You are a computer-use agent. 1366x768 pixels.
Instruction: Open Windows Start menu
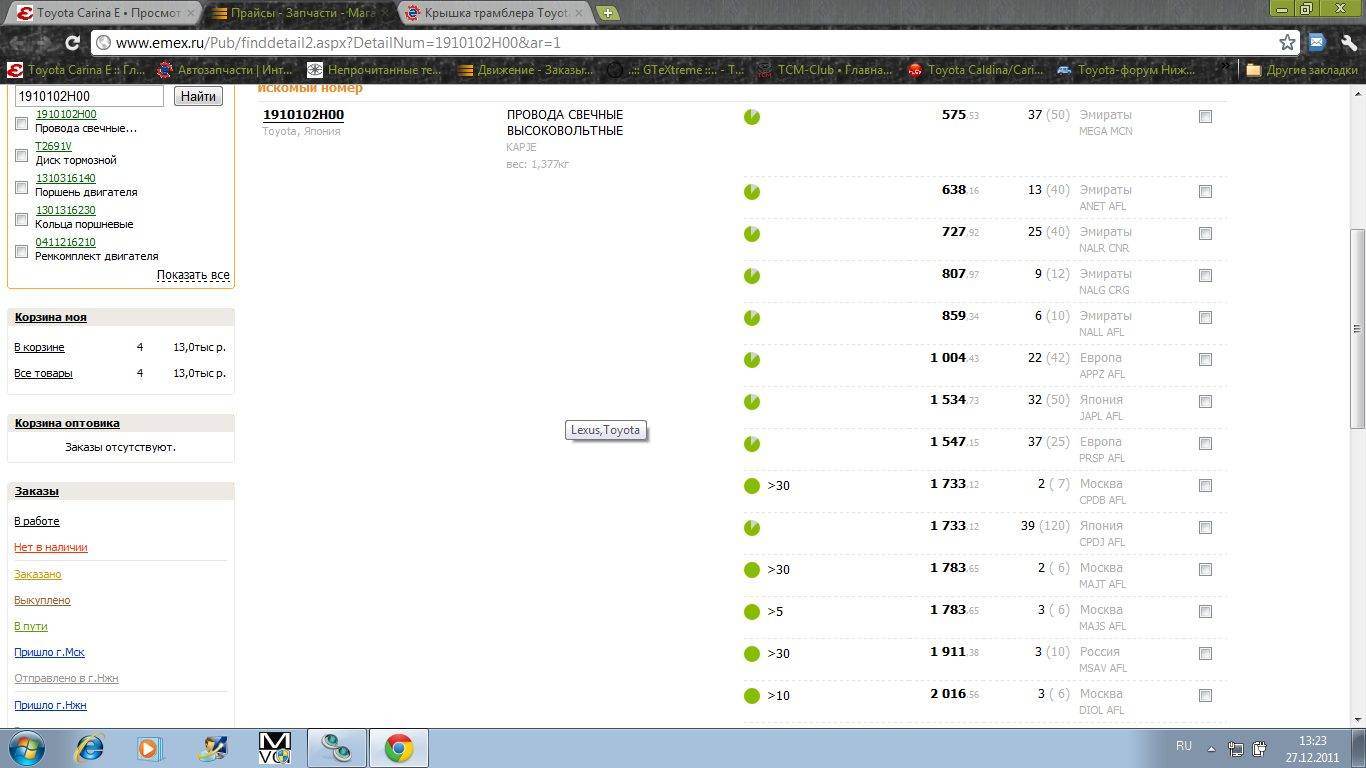tap(27, 748)
